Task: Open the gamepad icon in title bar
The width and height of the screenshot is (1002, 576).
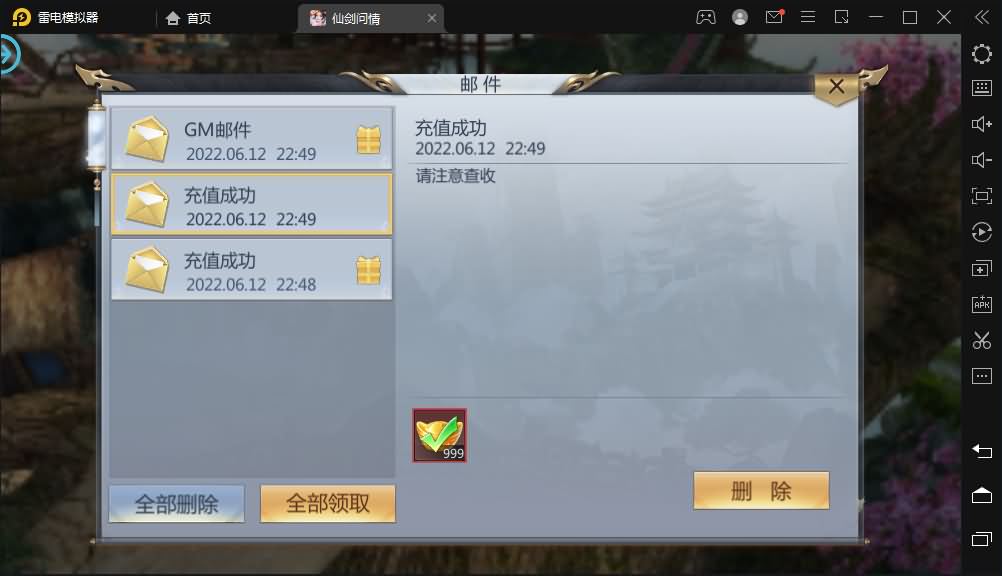Action: pos(705,17)
